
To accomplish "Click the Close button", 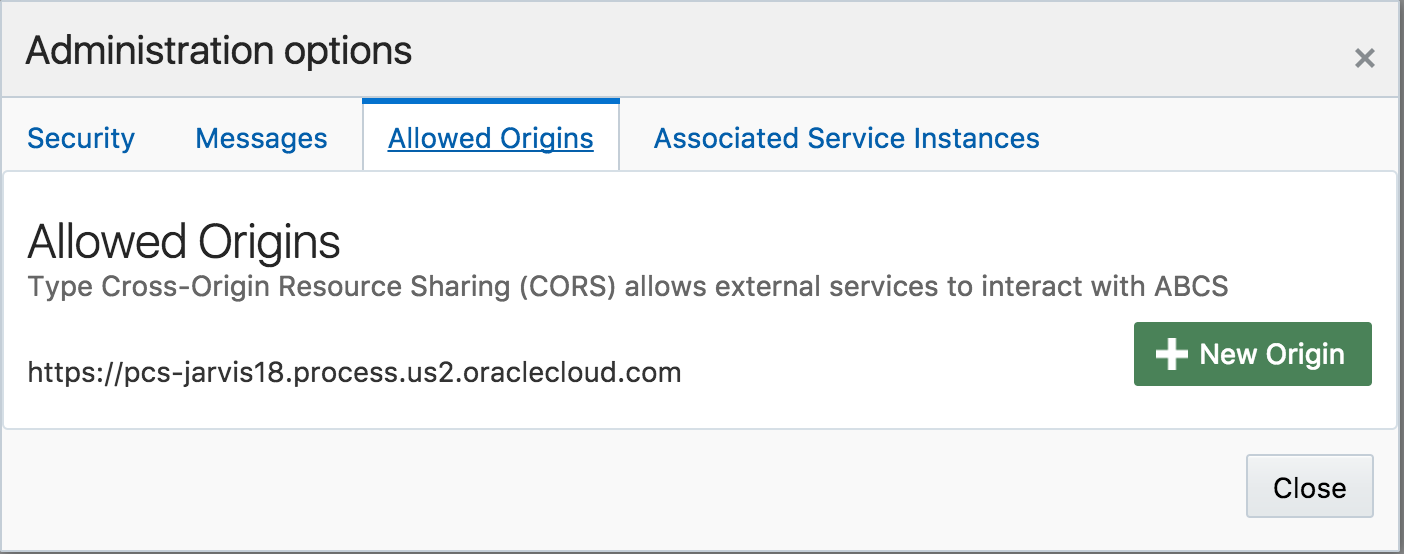I will pos(1310,487).
